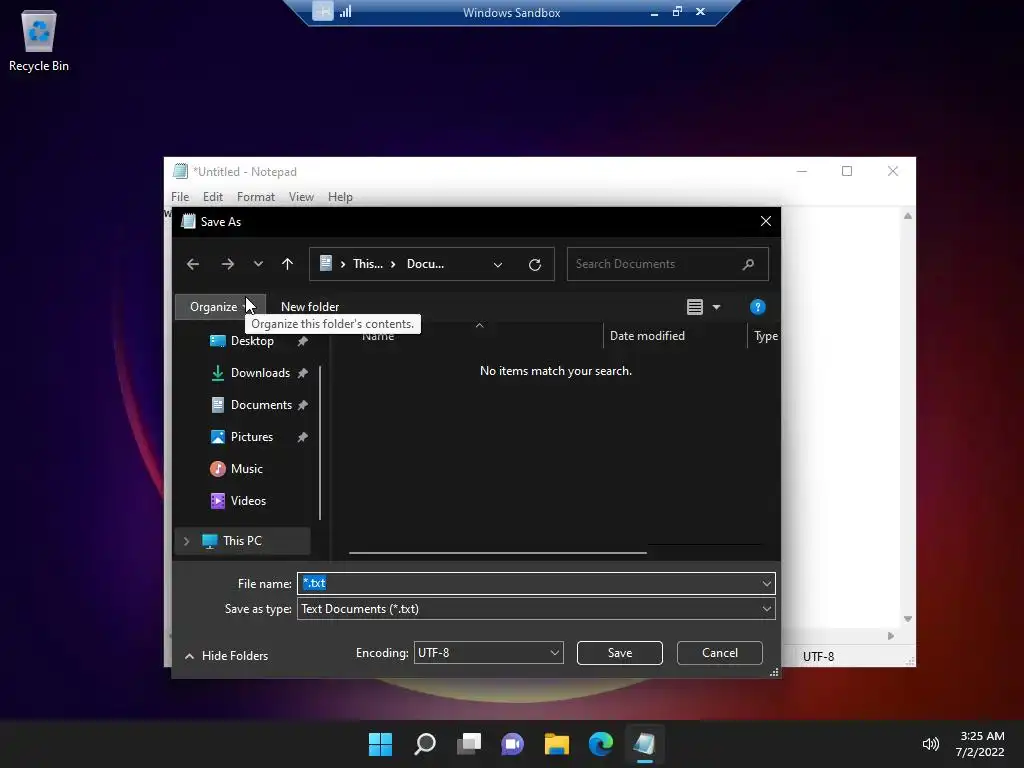1024x768 pixels.
Task: Select Music in navigation pane
Action: [x=246, y=469]
